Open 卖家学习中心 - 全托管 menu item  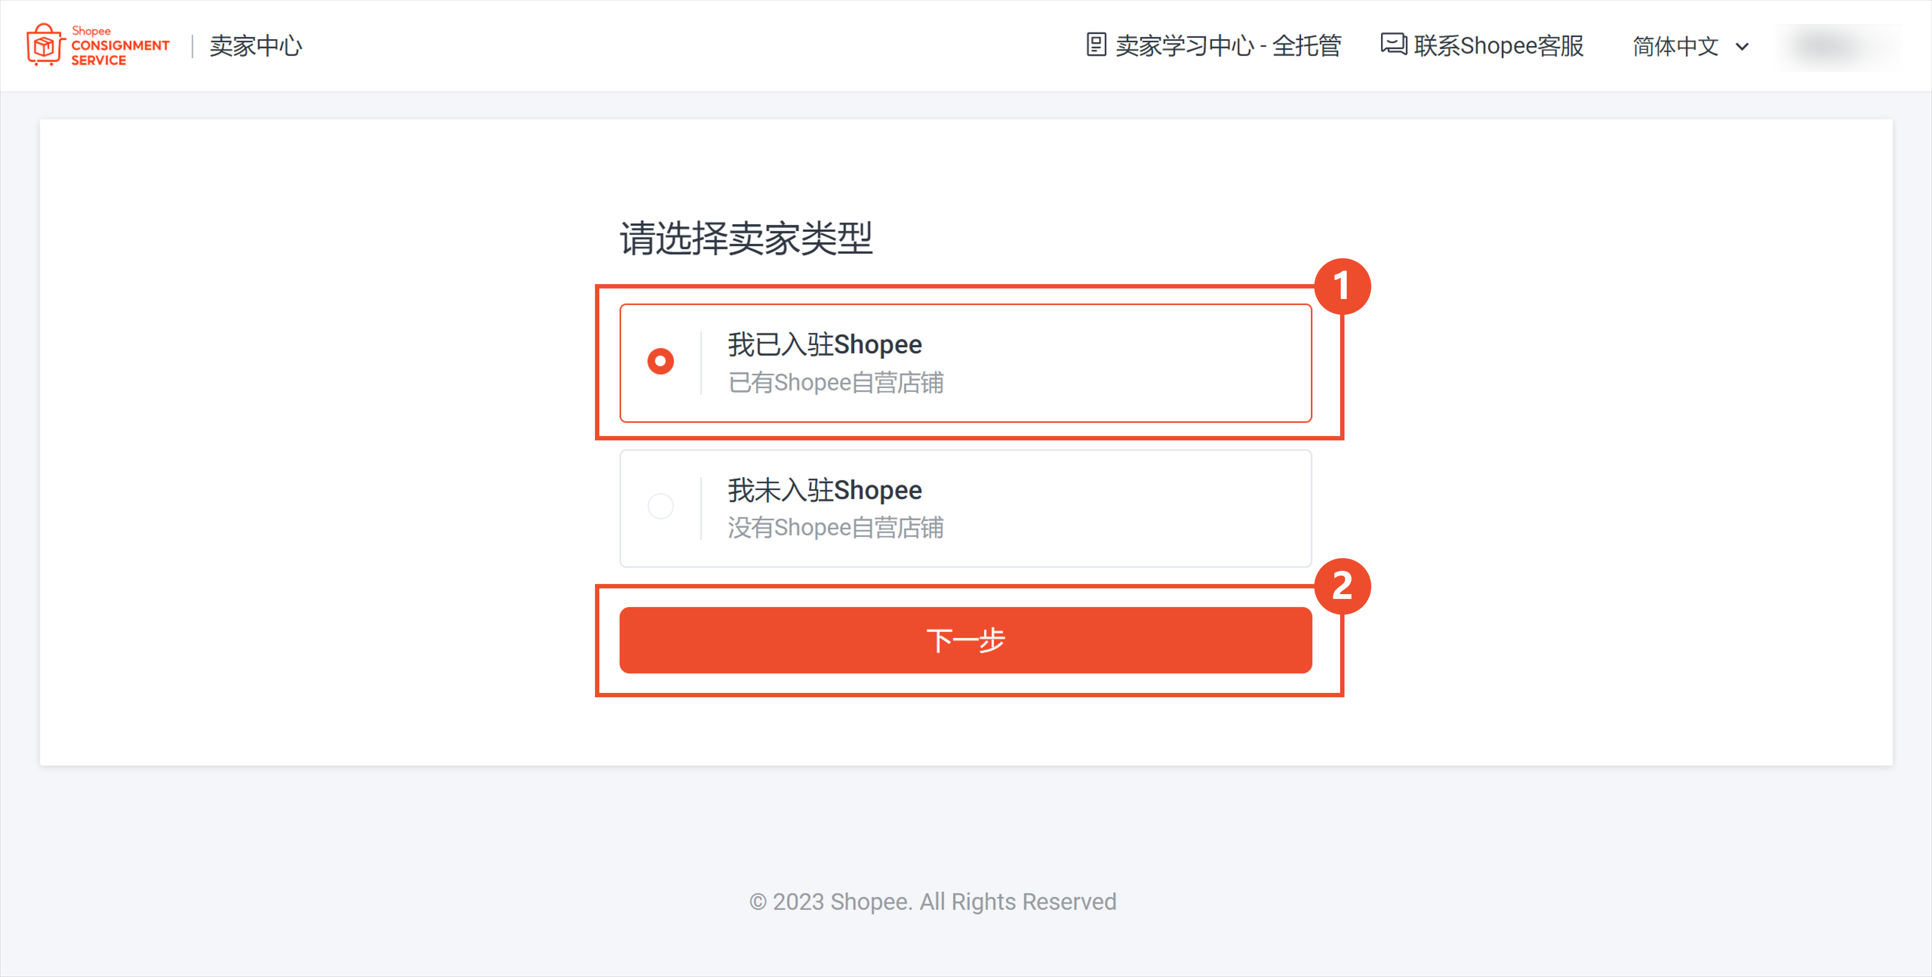click(x=1214, y=46)
